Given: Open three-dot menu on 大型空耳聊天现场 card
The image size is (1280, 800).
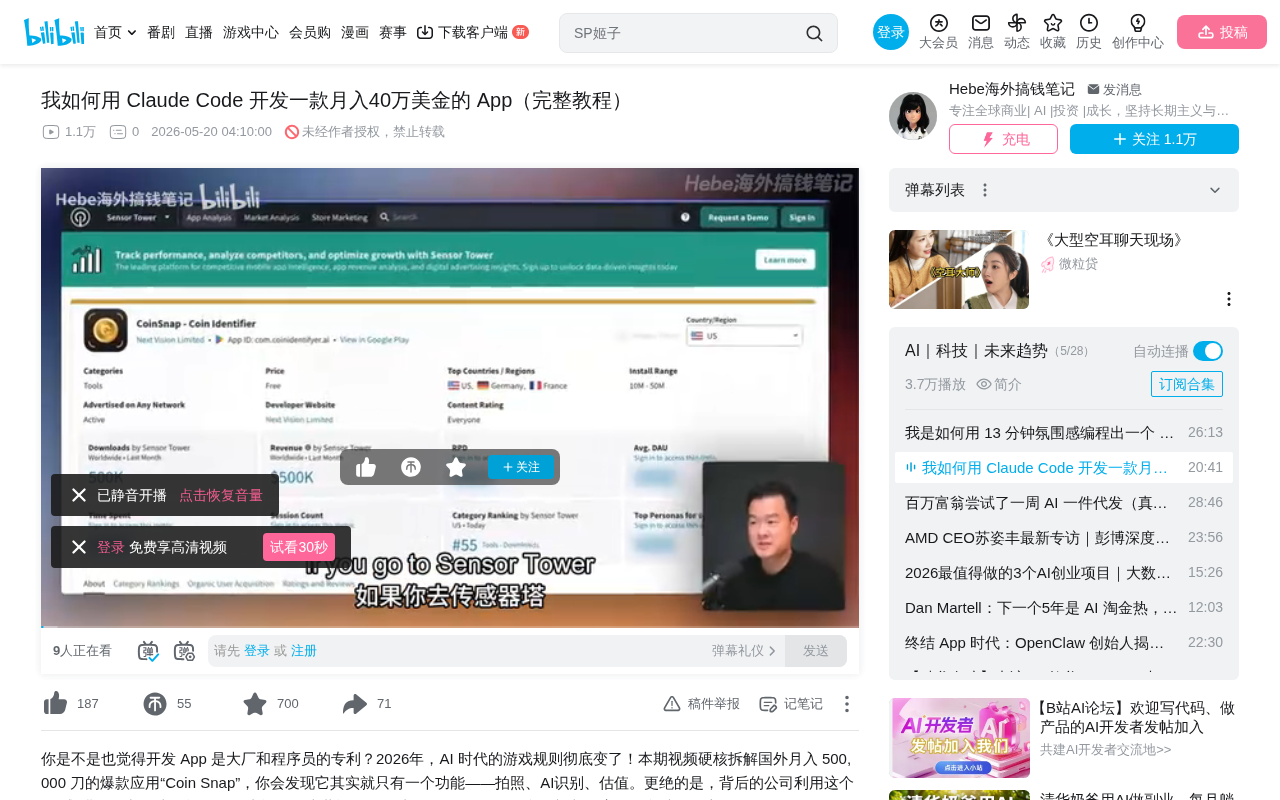Looking at the screenshot, I should click(x=1229, y=299).
